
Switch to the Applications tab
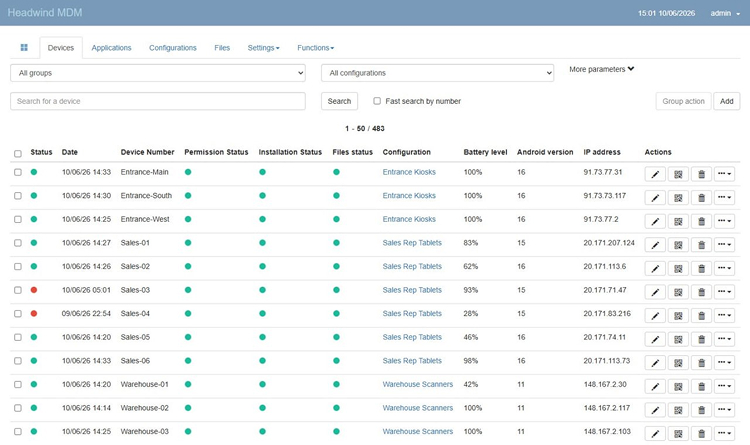tap(111, 48)
